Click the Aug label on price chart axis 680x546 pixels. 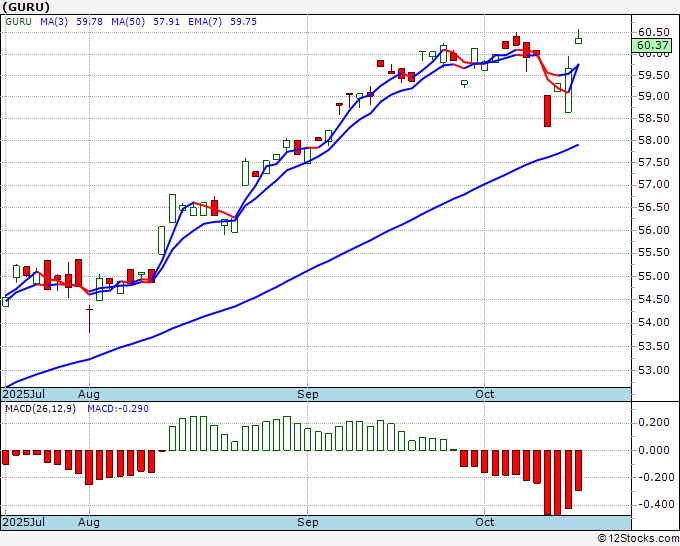tap(89, 394)
